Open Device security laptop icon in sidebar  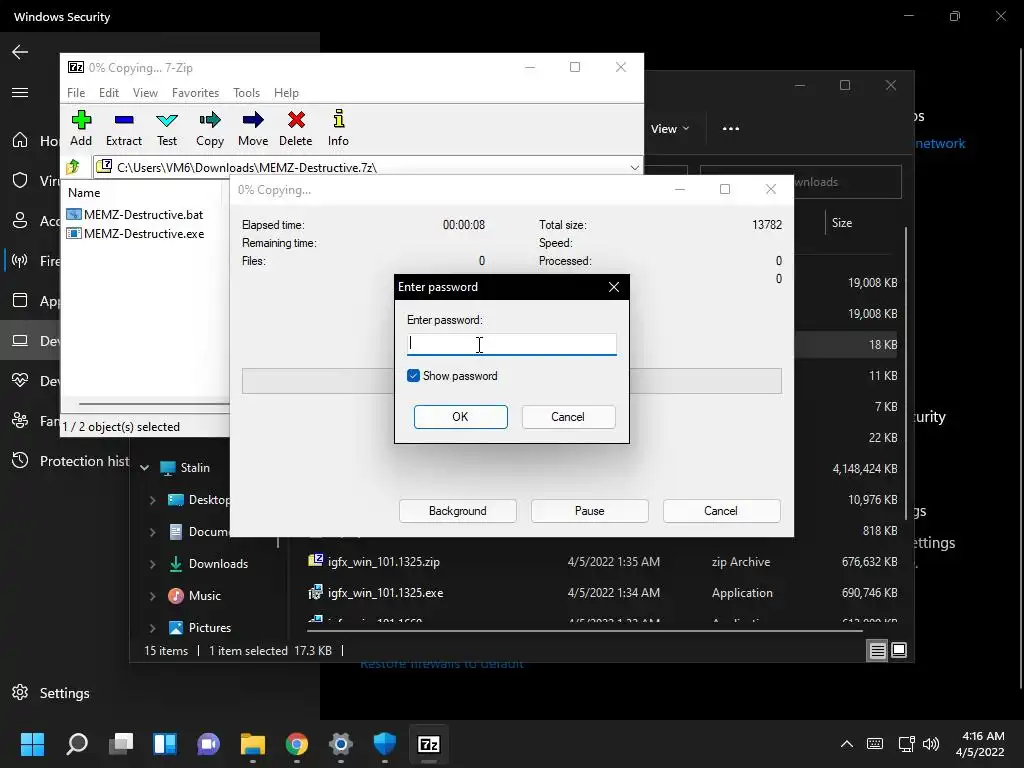20,340
